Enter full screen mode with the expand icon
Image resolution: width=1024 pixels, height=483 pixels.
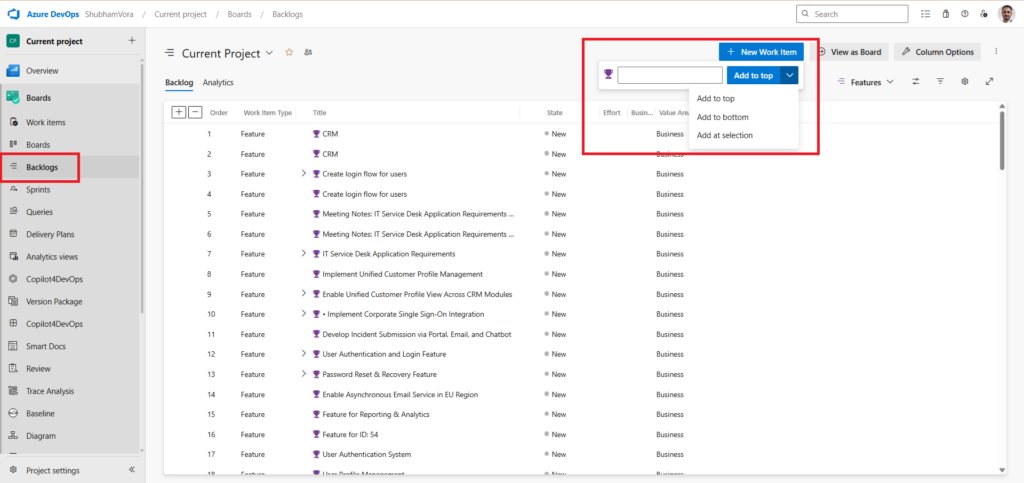[x=989, y=82]
